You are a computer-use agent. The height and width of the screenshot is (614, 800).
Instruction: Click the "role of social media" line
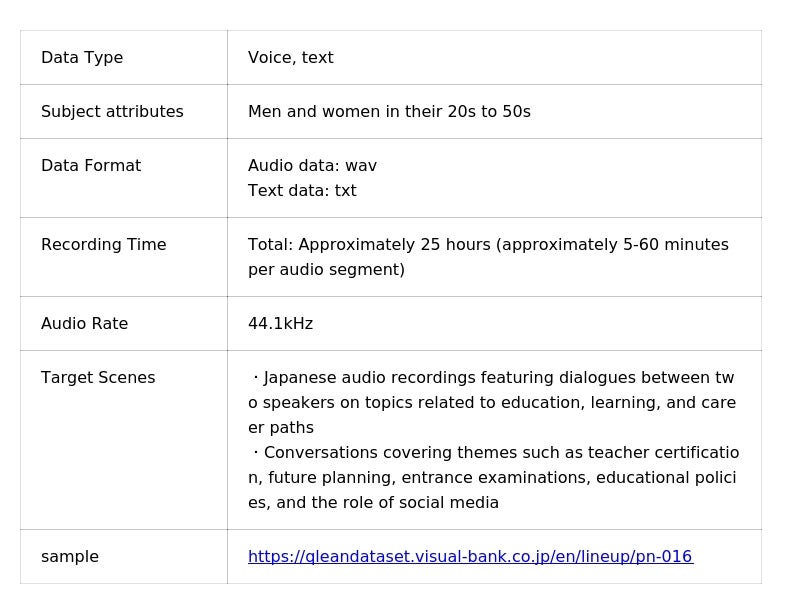pyautogui.click(x=373, y=503)
